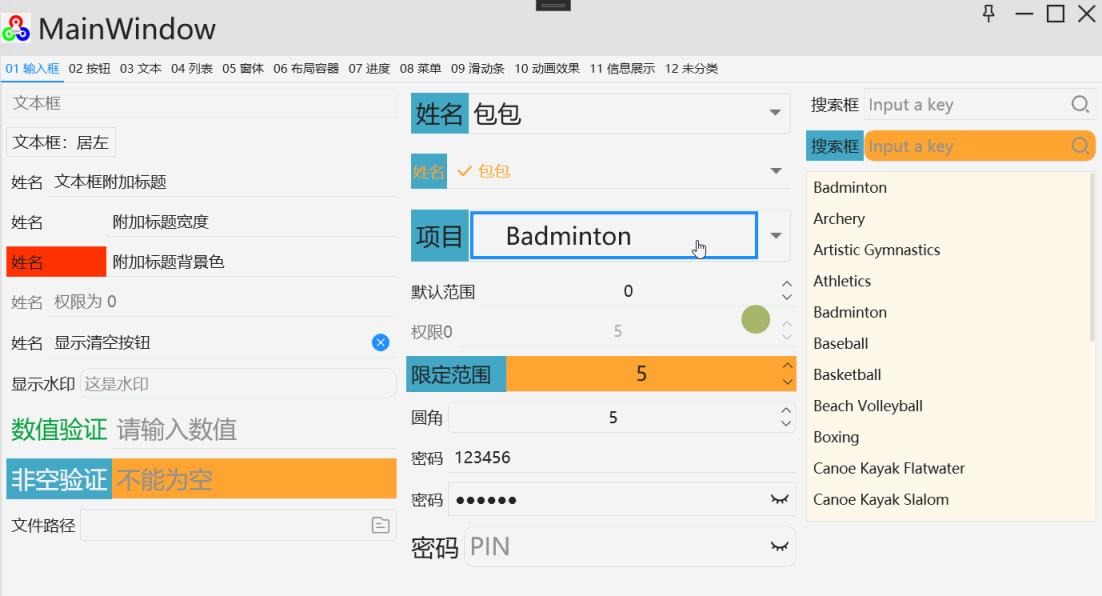This screenshot has width=1102, height=596.
Task: Click the folder browse icon in 文件路径 field
Action: coord(380,525)
